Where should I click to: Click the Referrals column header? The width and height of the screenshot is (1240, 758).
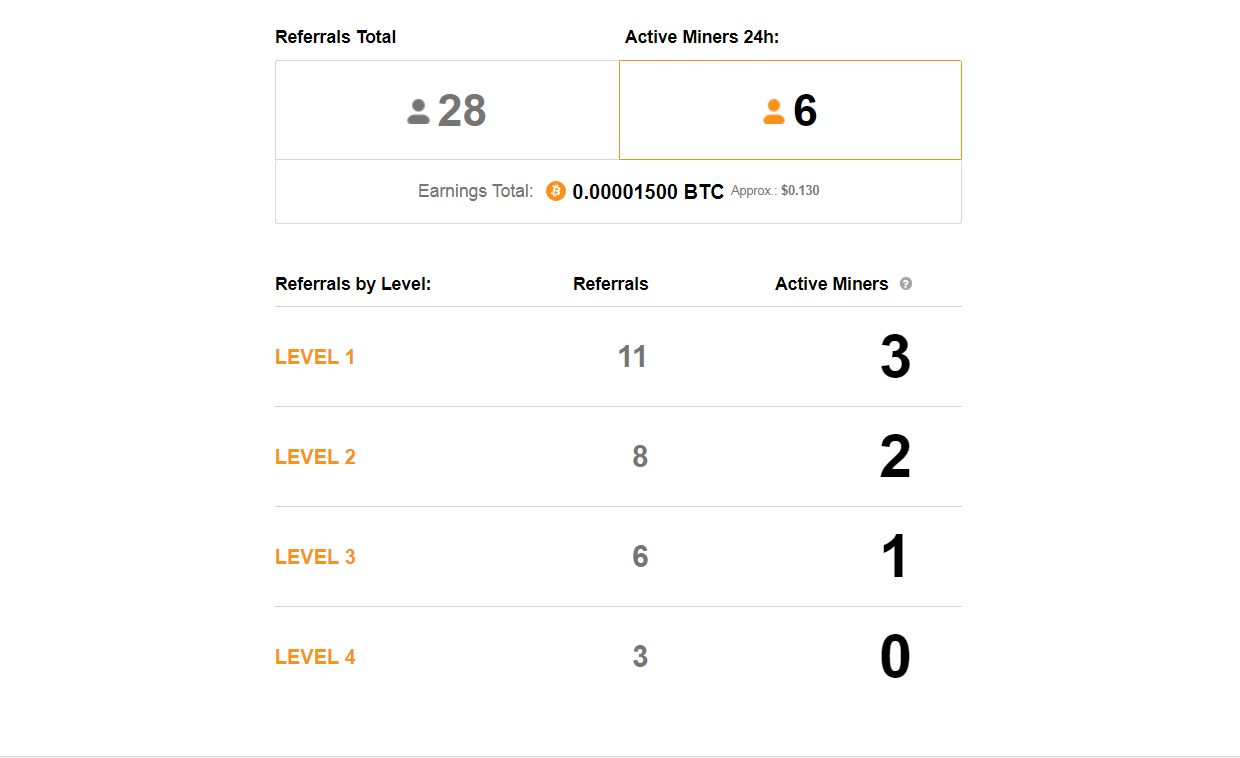coord(611,284)
